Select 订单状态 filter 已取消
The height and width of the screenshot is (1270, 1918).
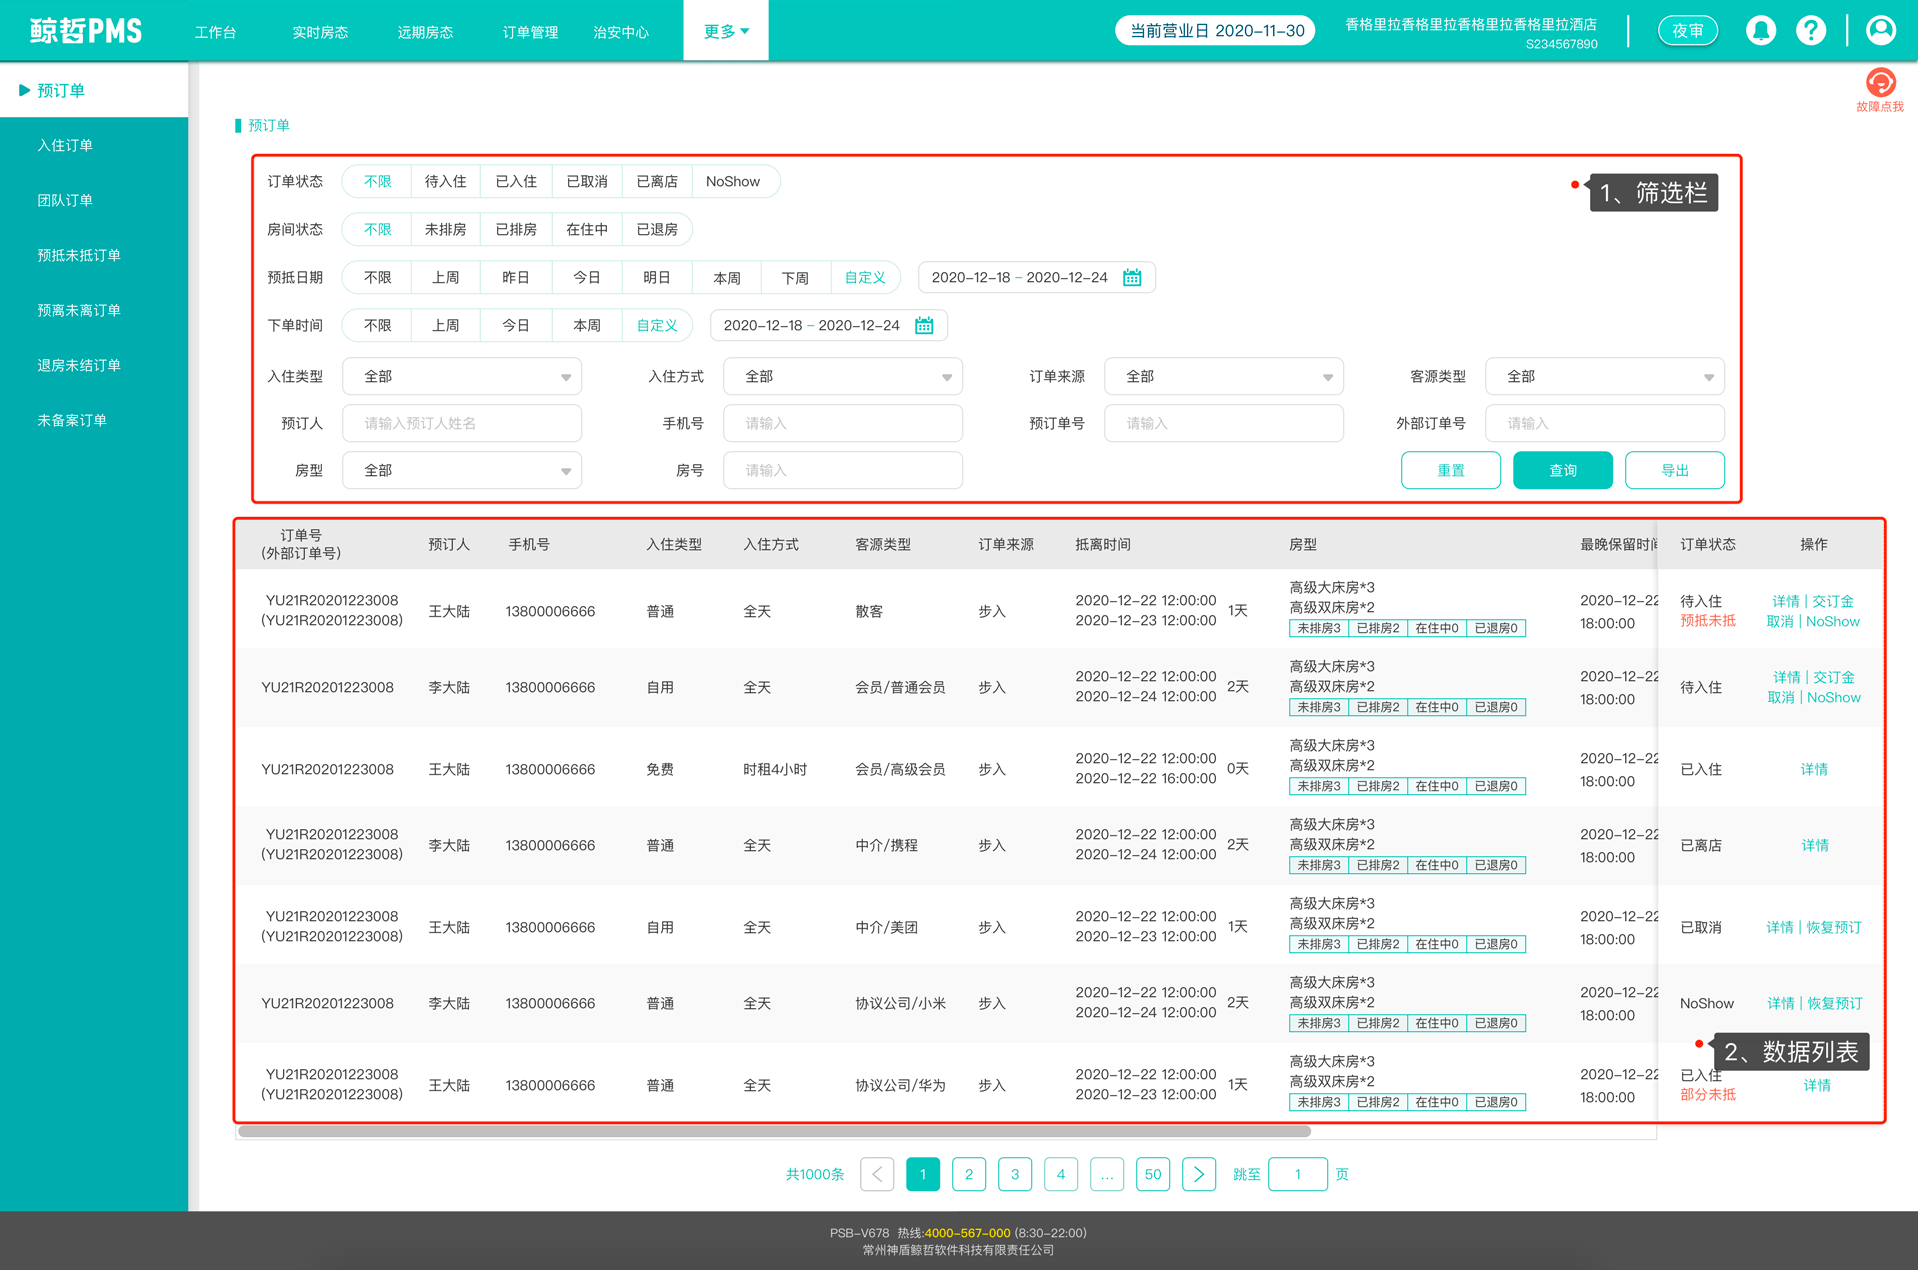coord(586,181)
